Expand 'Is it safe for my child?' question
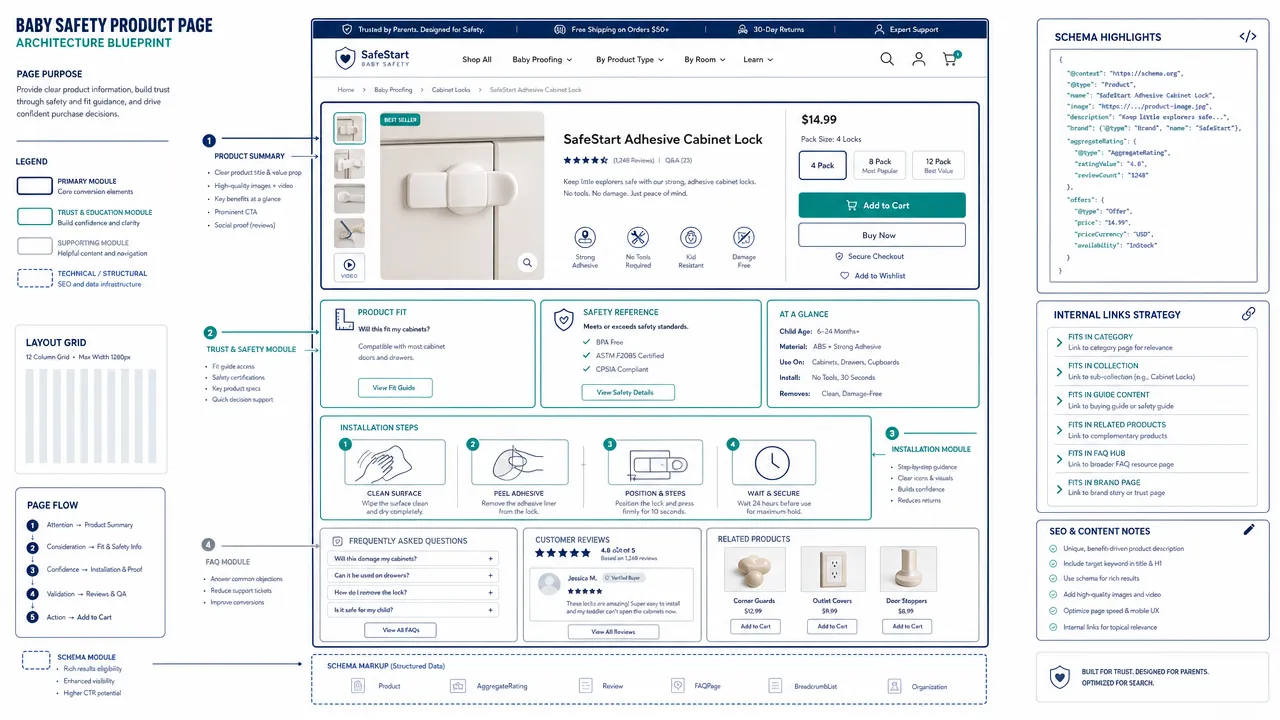The height and width of the screenshot is (720, 1280). [413, 610]
